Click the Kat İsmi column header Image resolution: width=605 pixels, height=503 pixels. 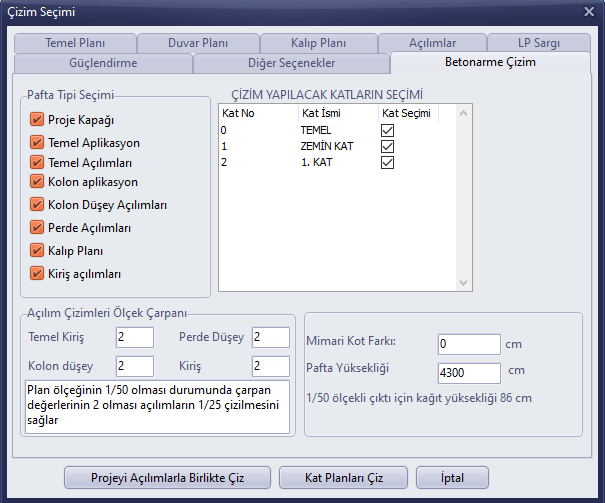338,113
